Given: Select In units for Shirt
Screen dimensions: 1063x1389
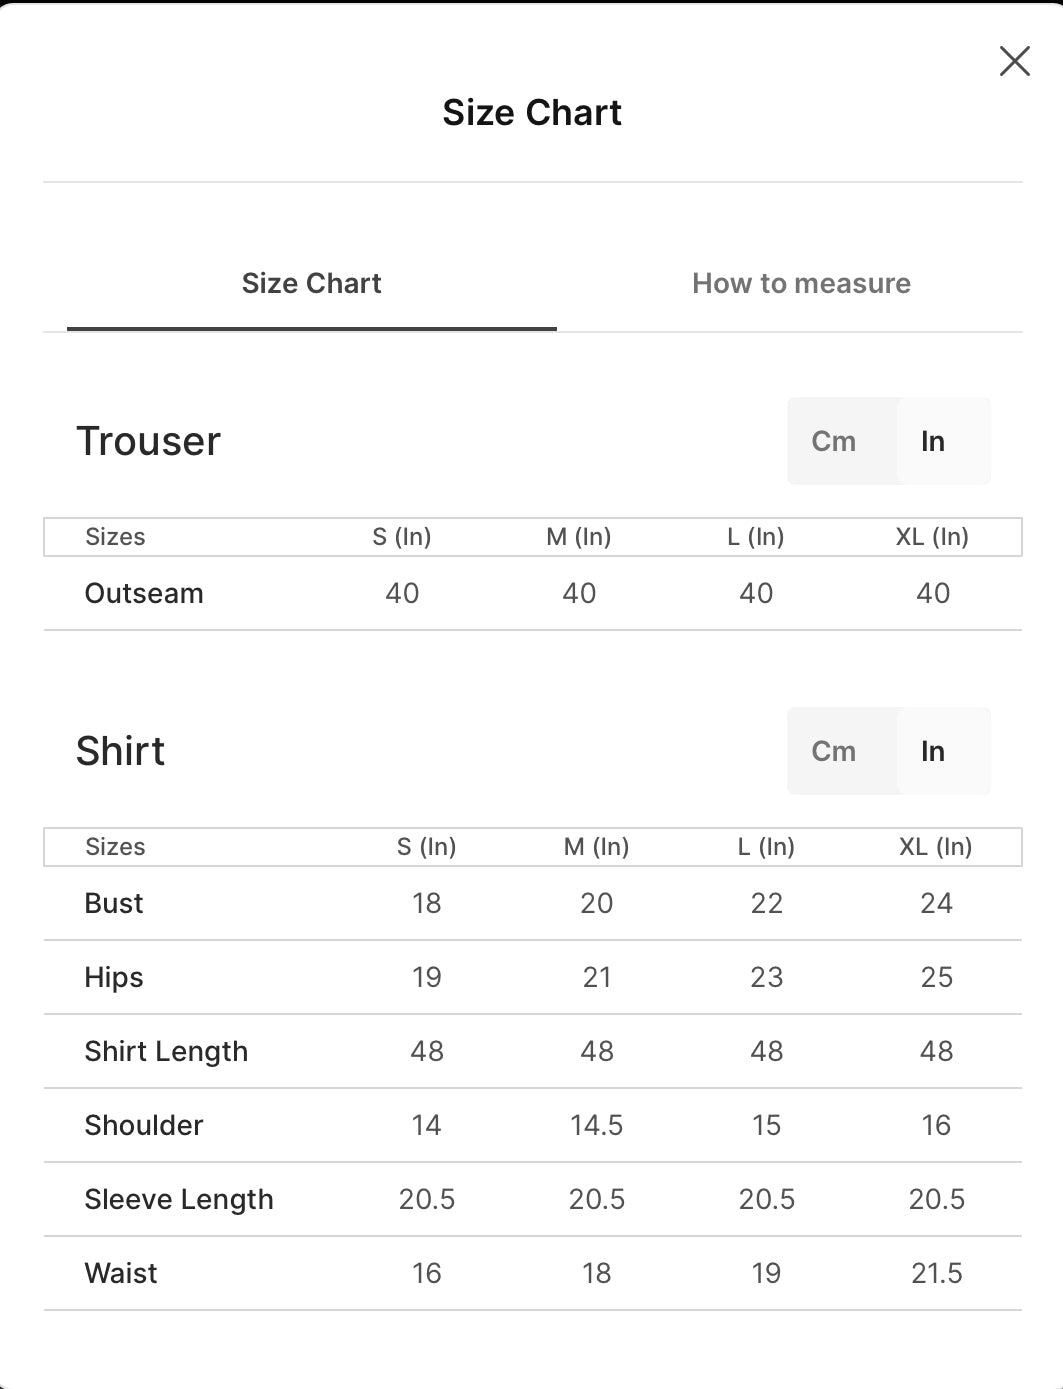Looking at the screenshot, I should (x=933, y=751).
